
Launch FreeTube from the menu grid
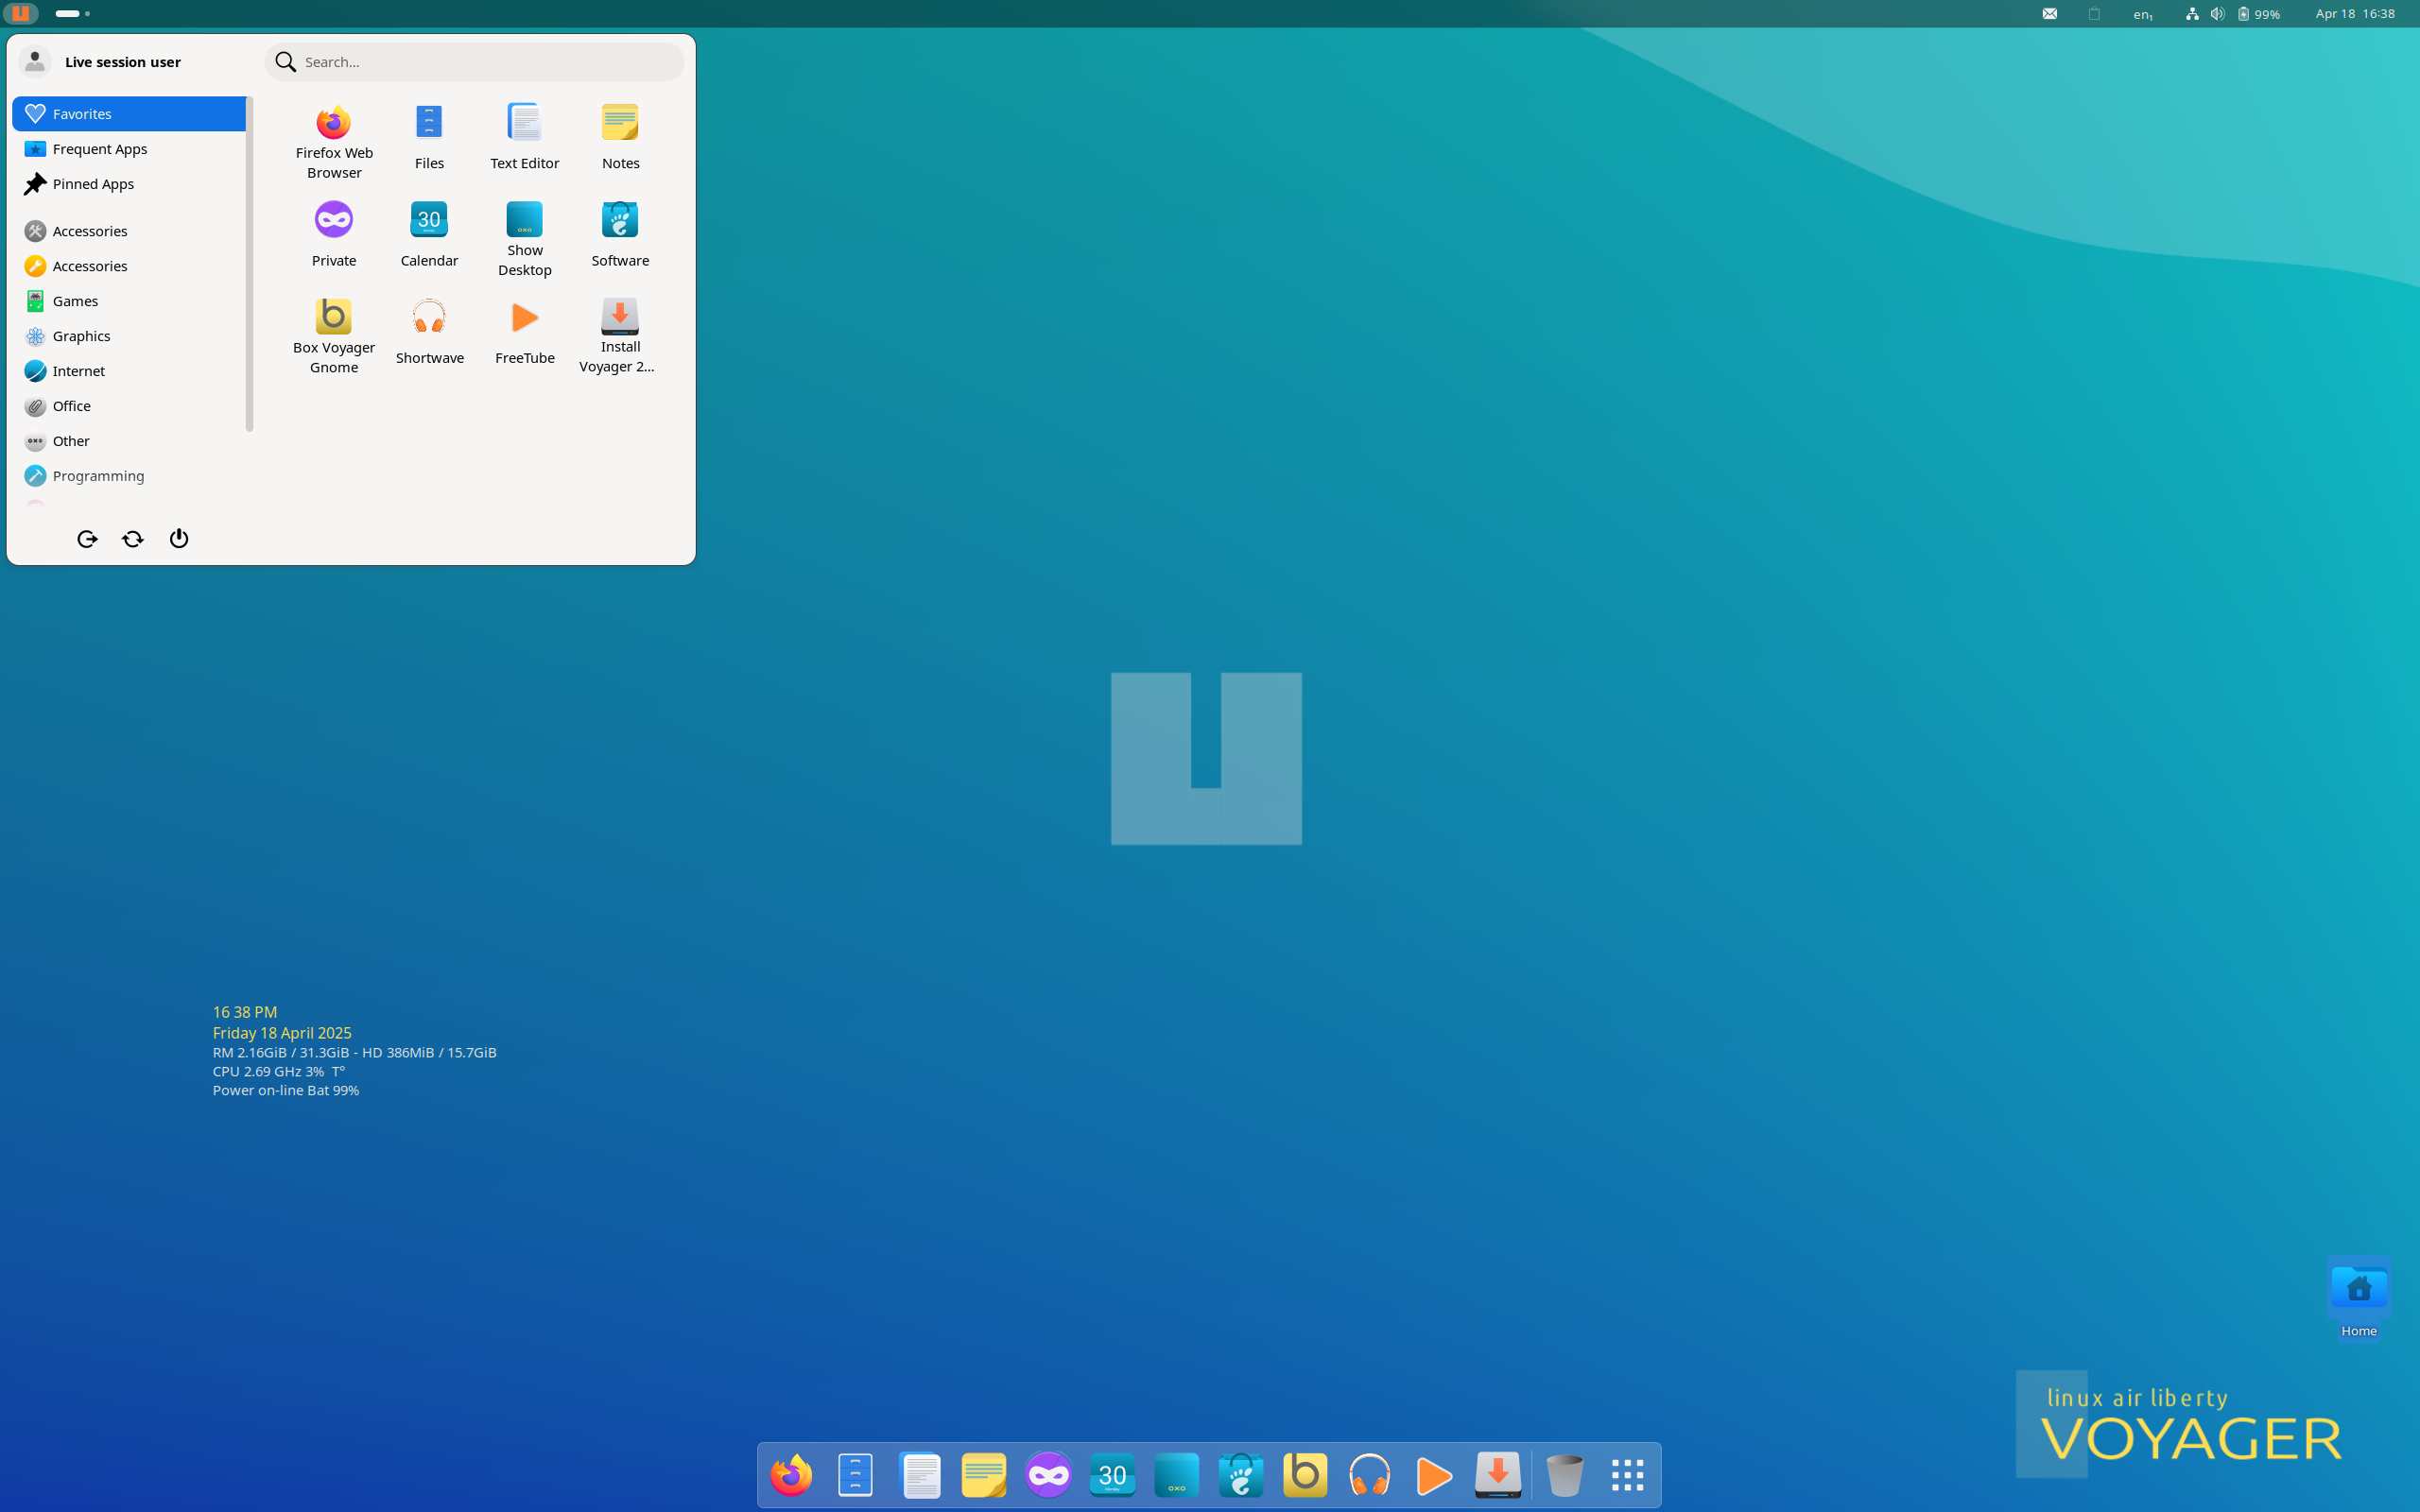524,331
